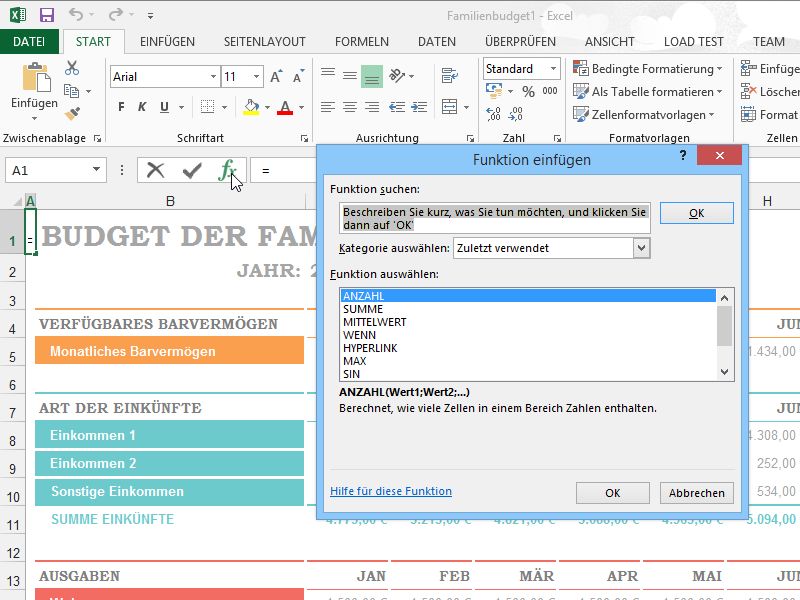Viewport: 800px width, 600px height.
Task: Open font color dropdown arrow
Action: (302, 108)
